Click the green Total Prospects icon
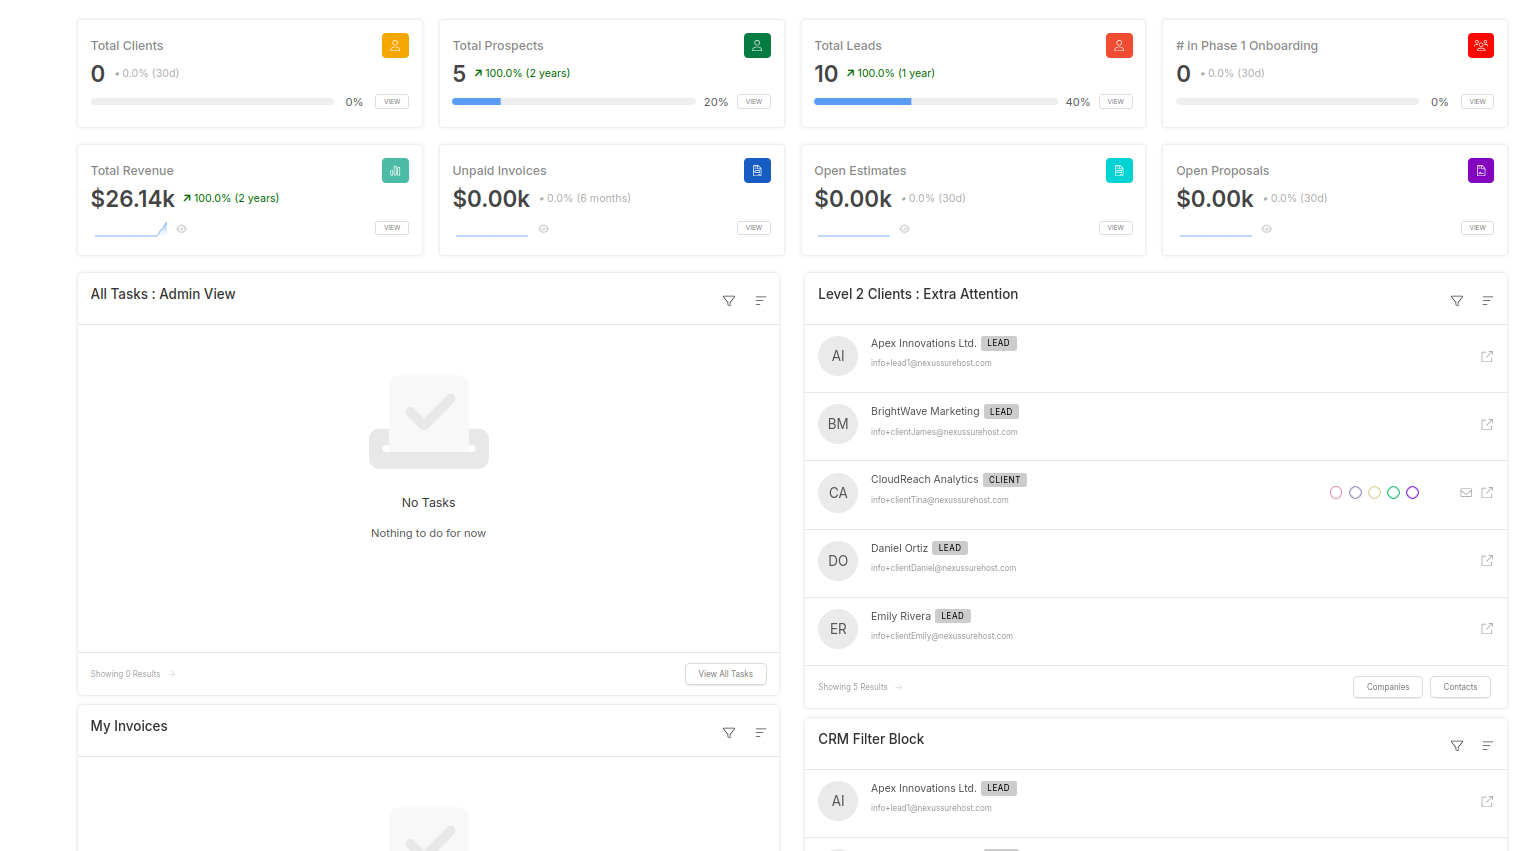This screenshot has height=851, width=1538. [x=757, y=46]
